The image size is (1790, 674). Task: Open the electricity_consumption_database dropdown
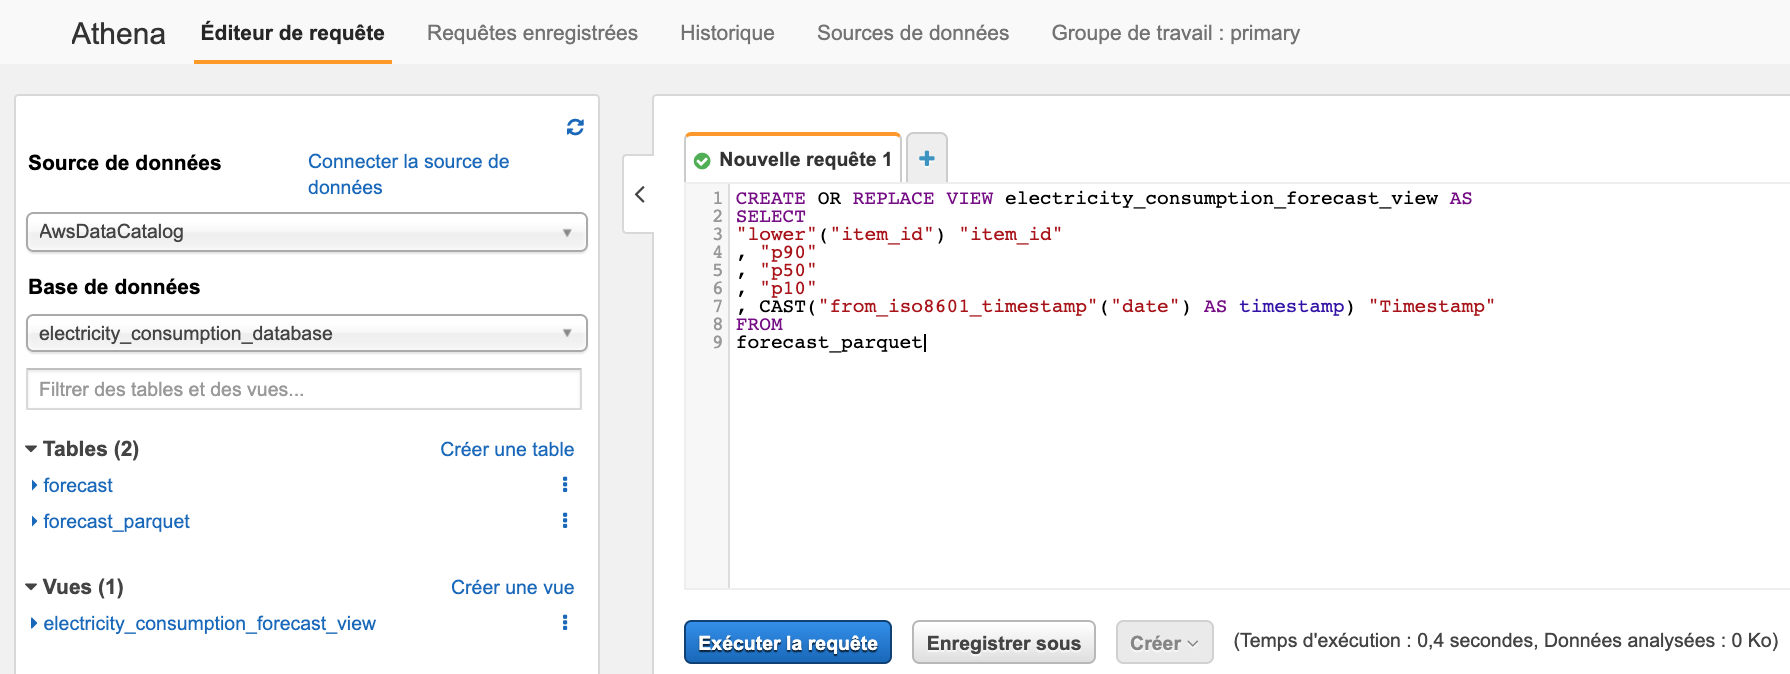306,333
